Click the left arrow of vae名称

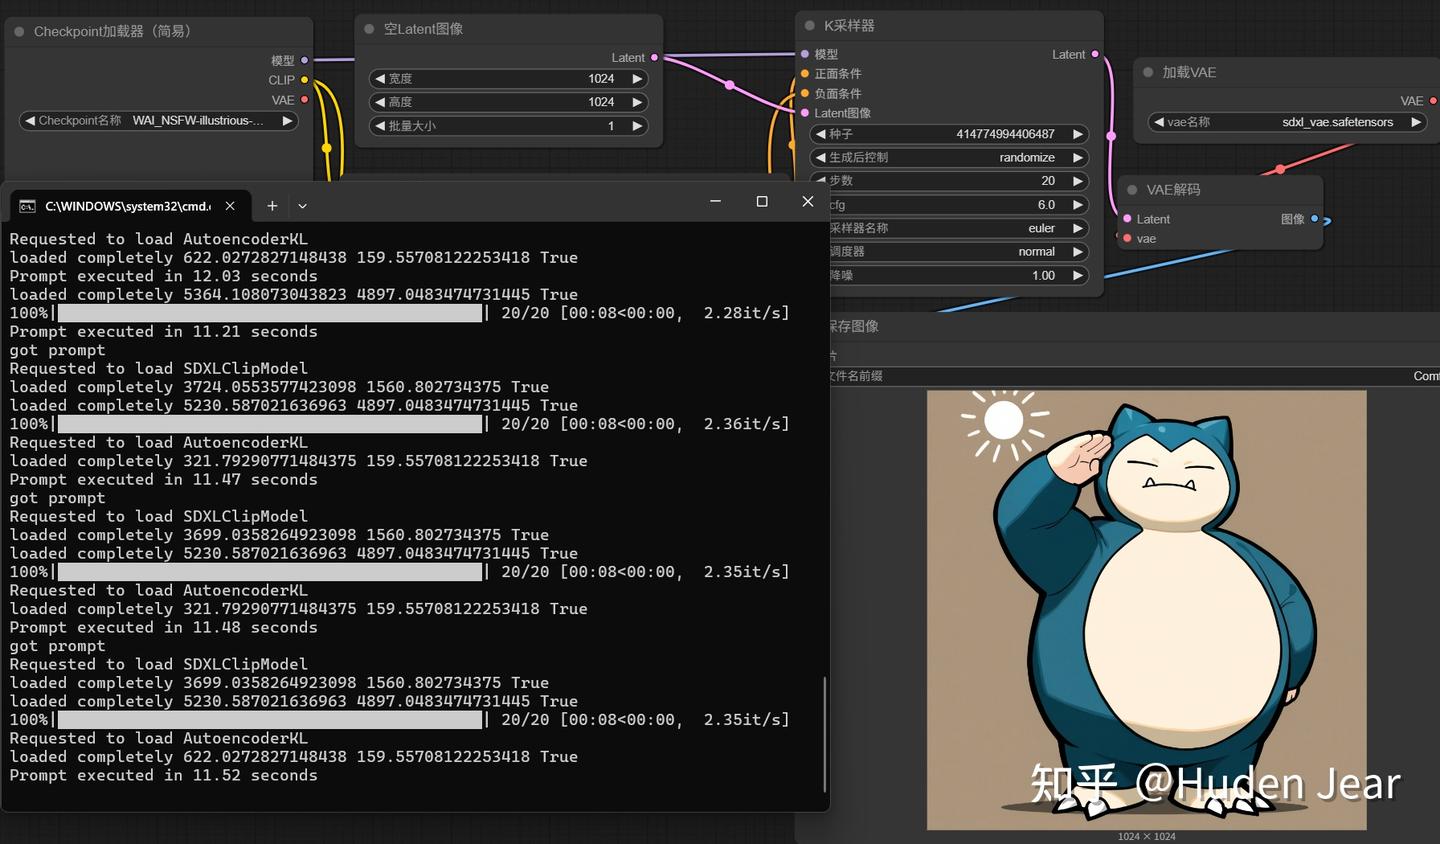1159,122
